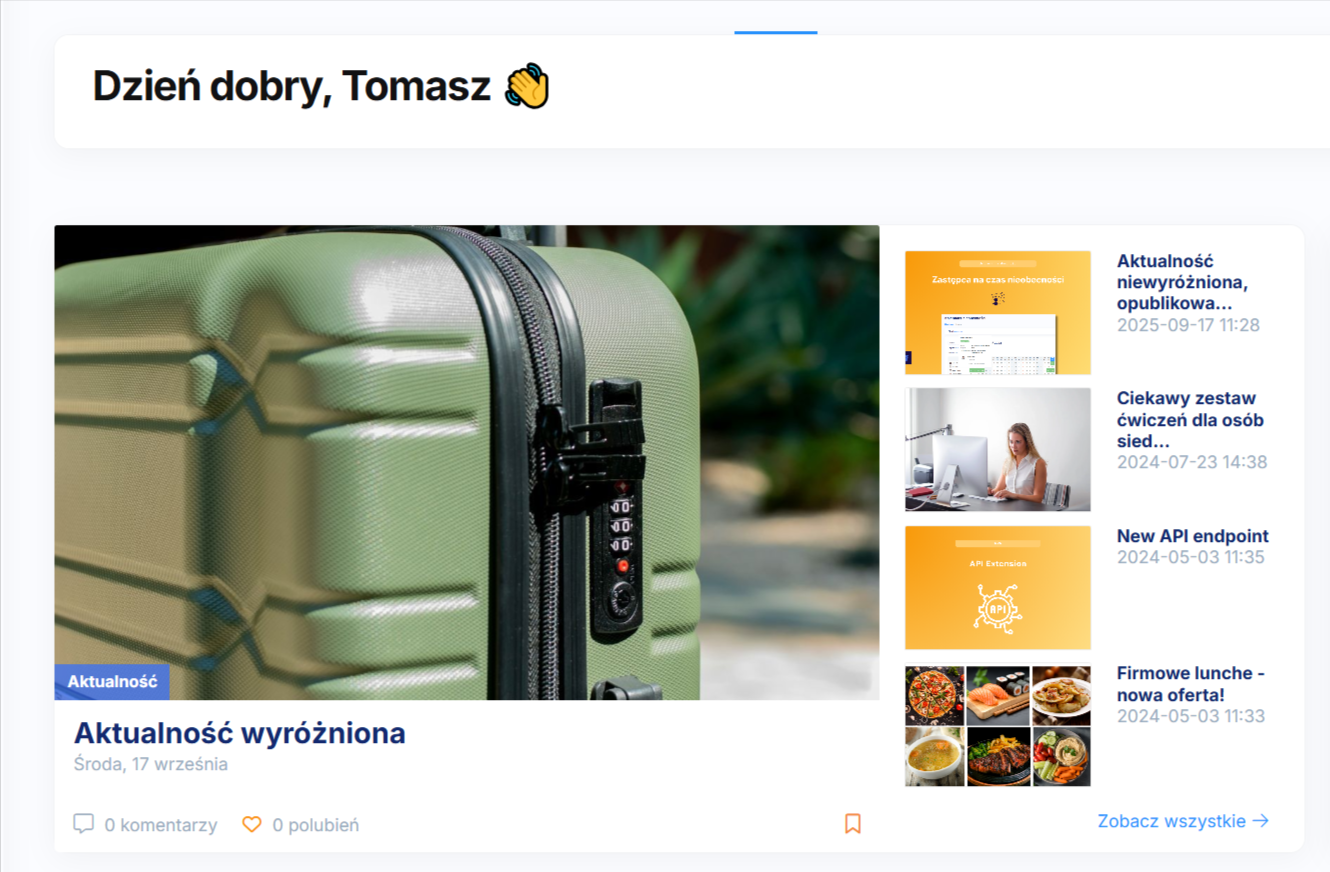Viewport: 1330px width, 872px height.
Task: Like the featured news with heart icon
Action: 252,824
